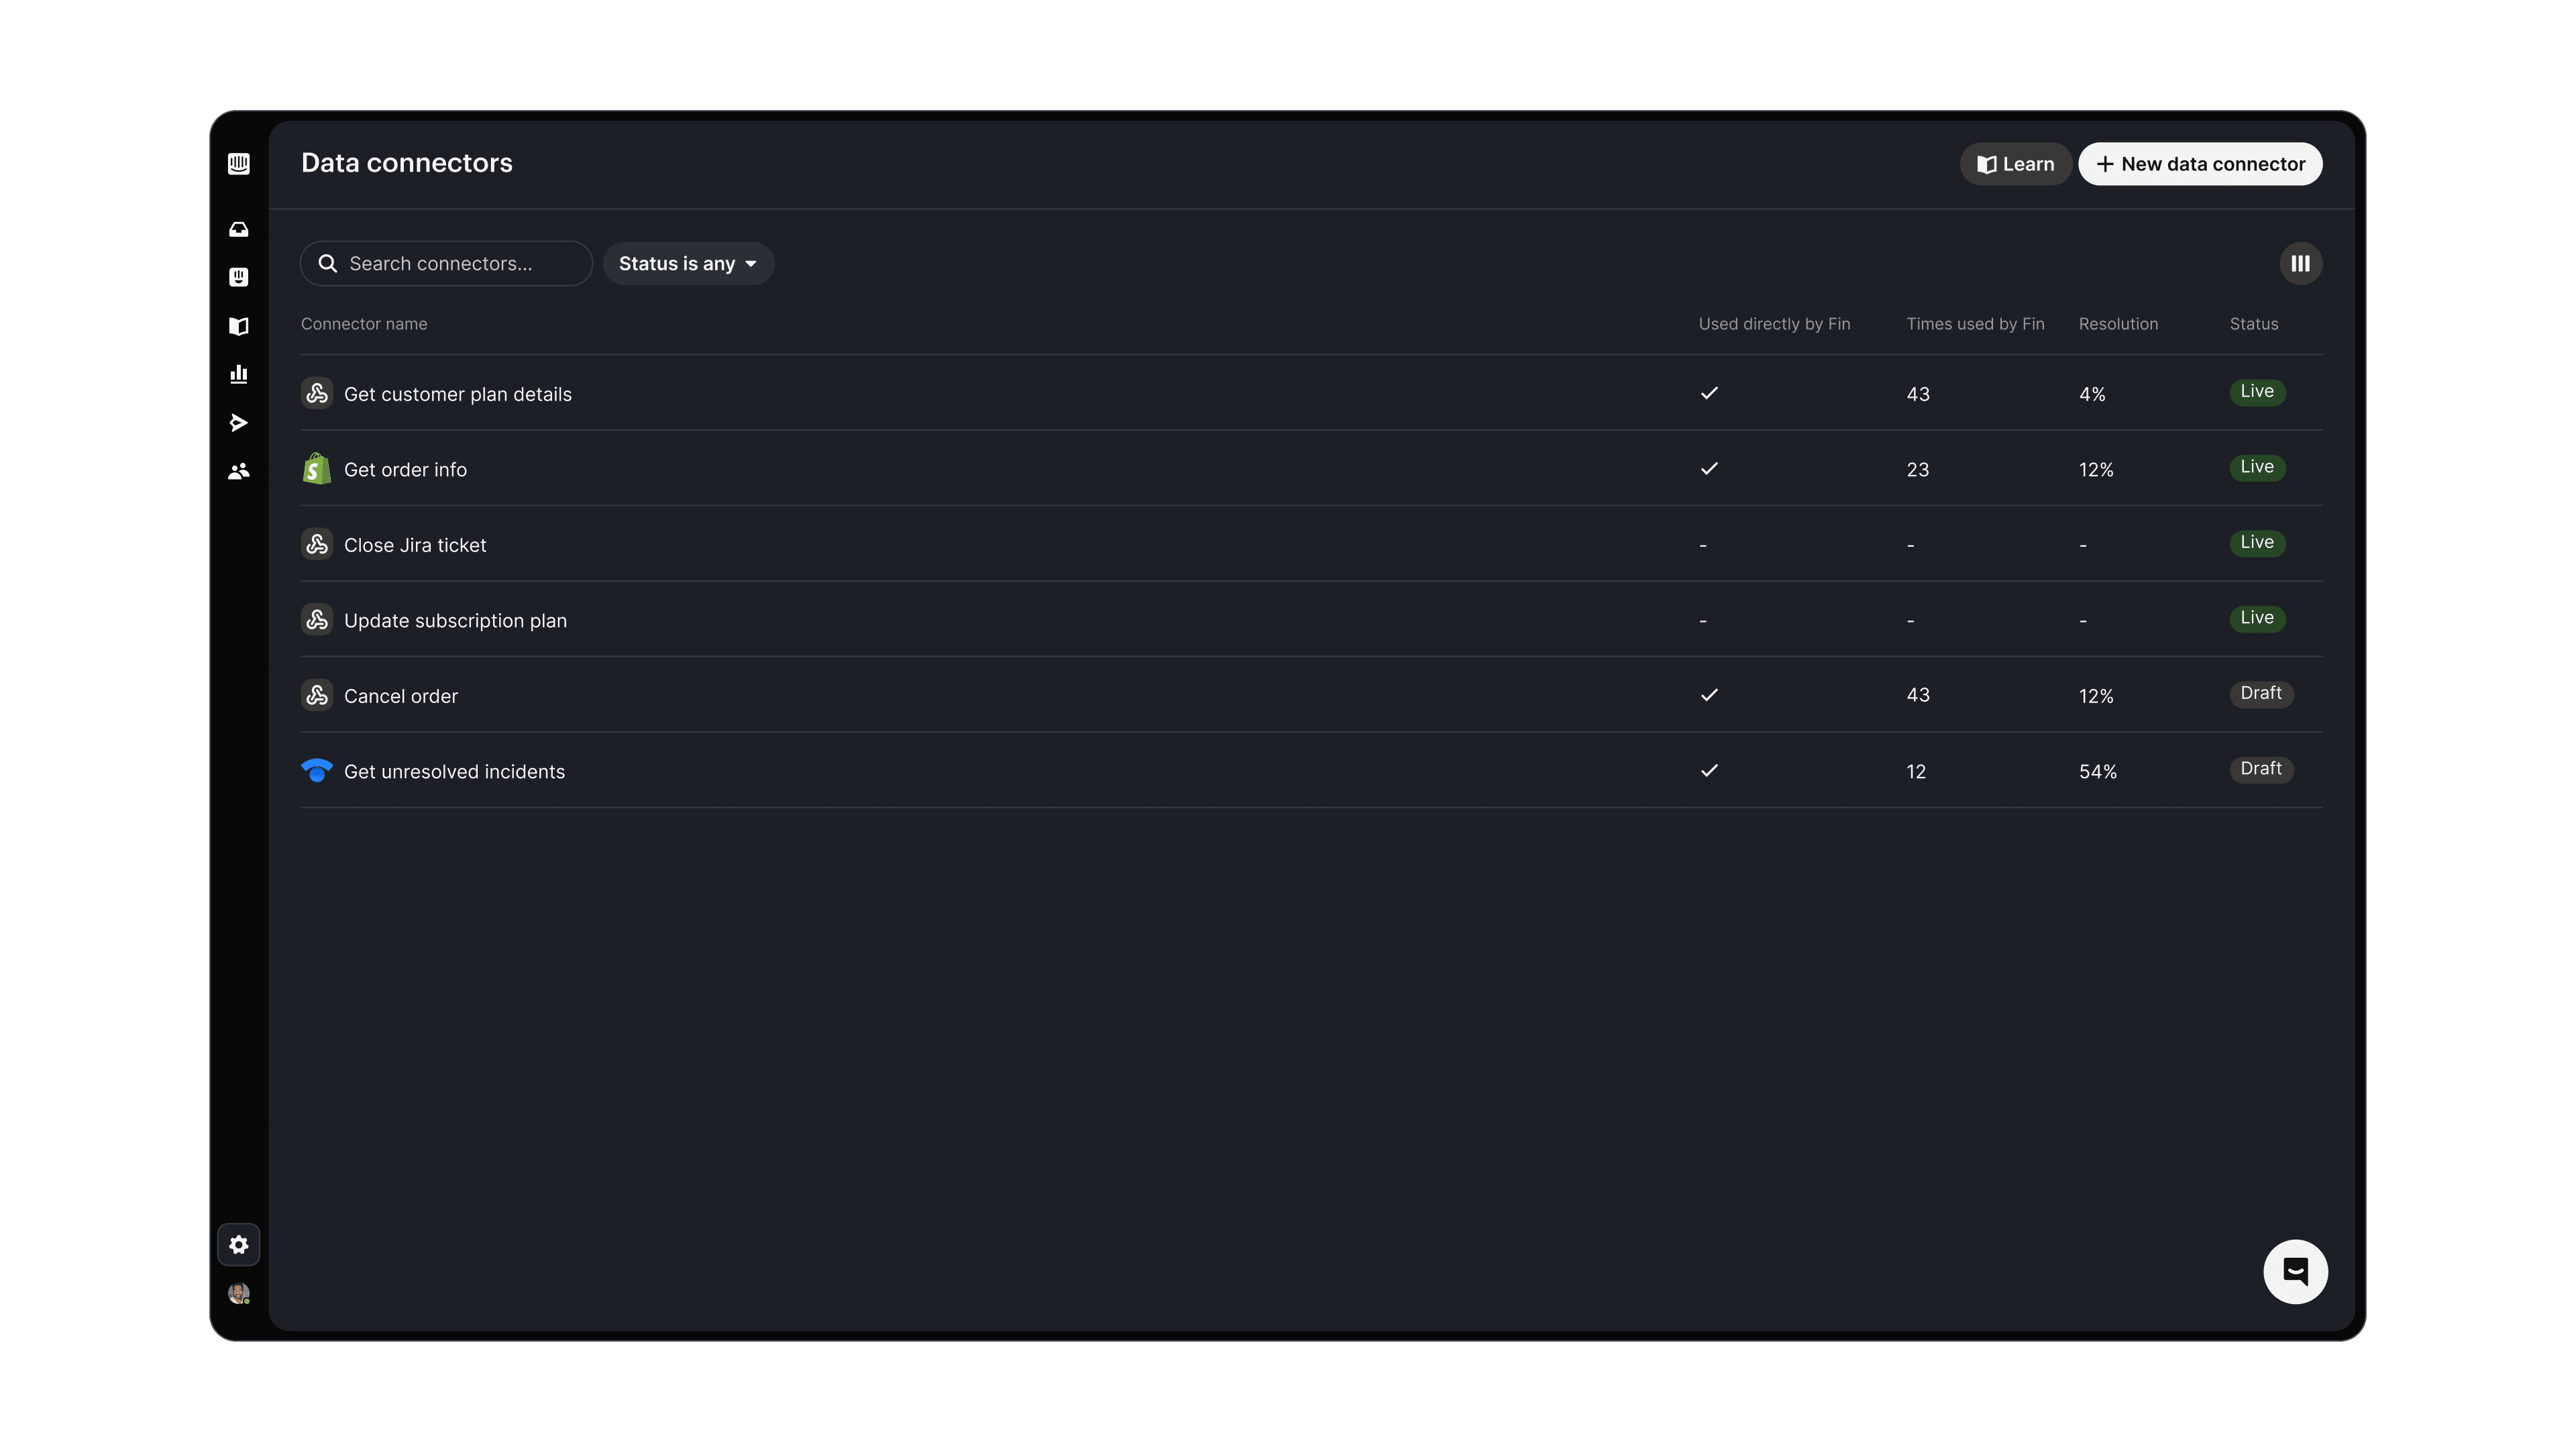This screenshot has width=2576, height=1449.
Task: Open the Contacts people icon
Action: pos(238,471)
